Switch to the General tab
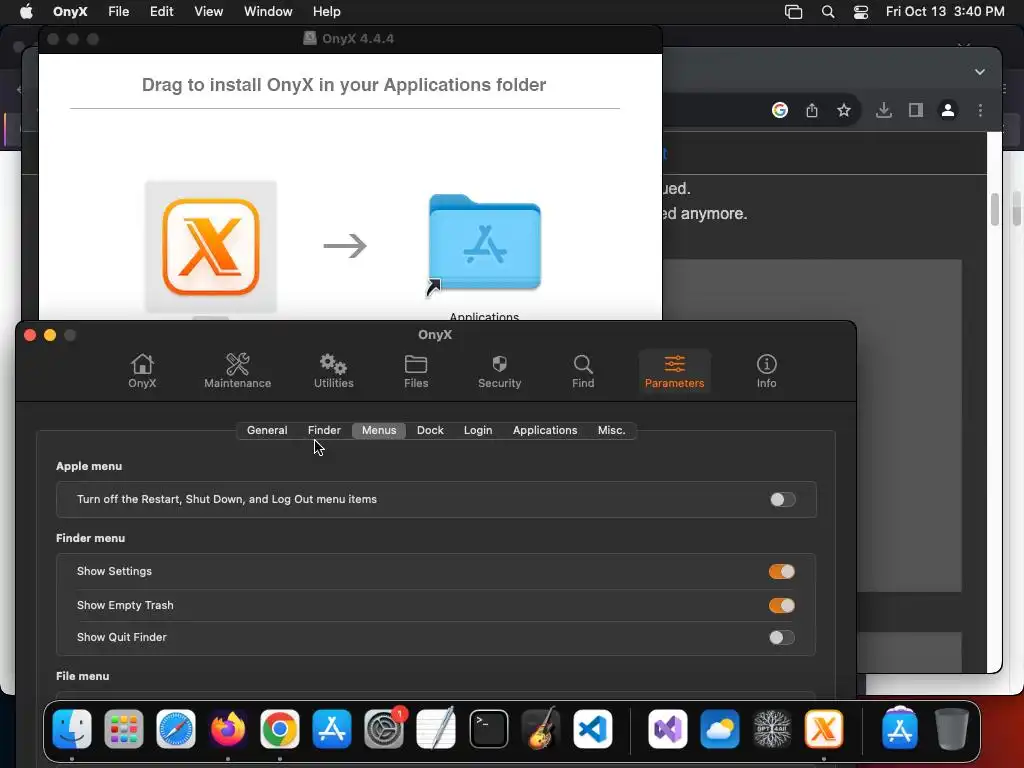Image resolution: width=1024 pixels, height=768 pixels. [x=266, y=430]
